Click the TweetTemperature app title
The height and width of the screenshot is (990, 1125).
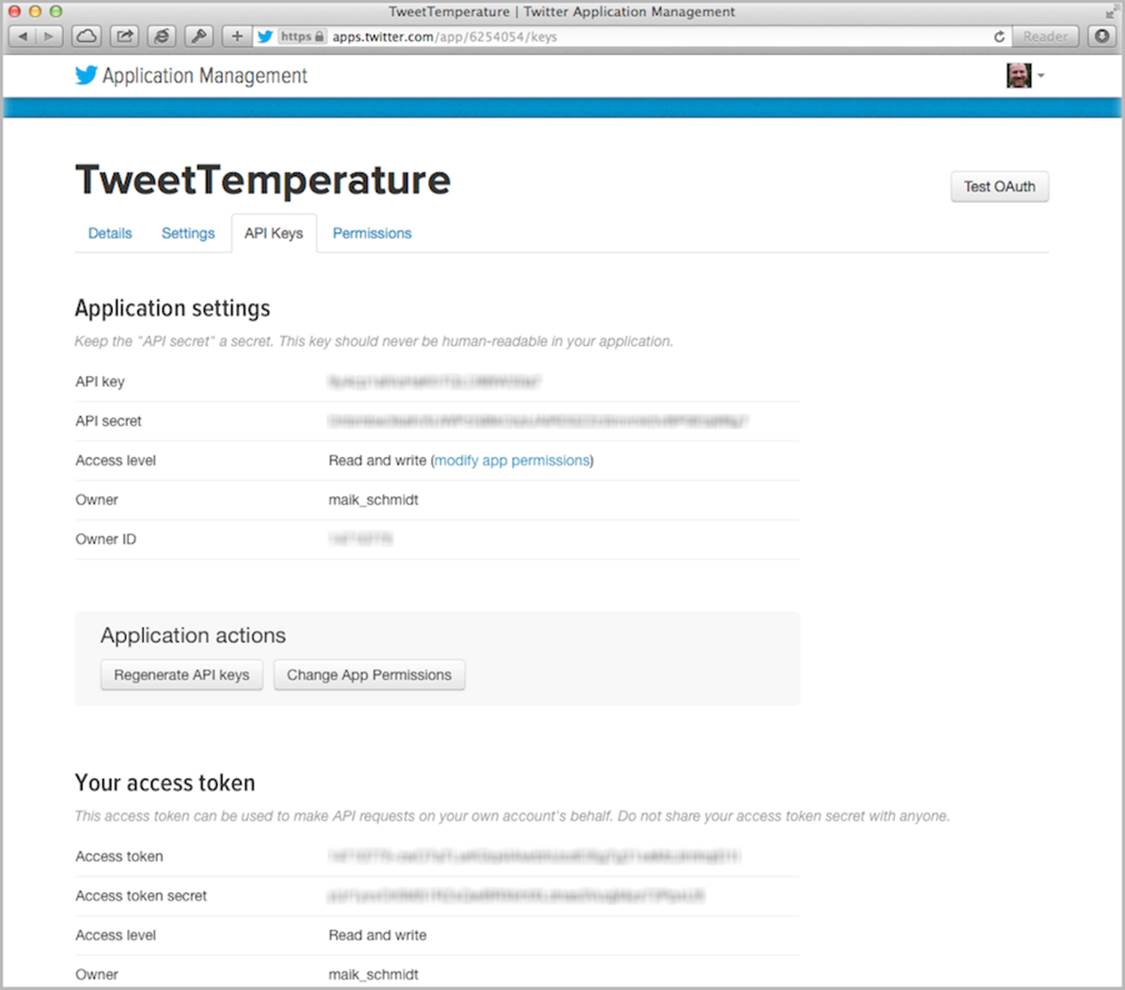263,180
